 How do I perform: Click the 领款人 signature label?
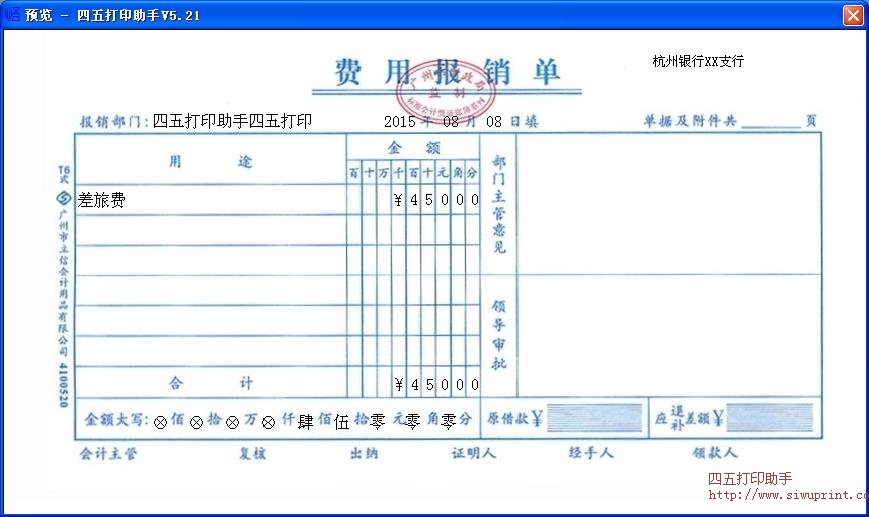tap(715, 453)
